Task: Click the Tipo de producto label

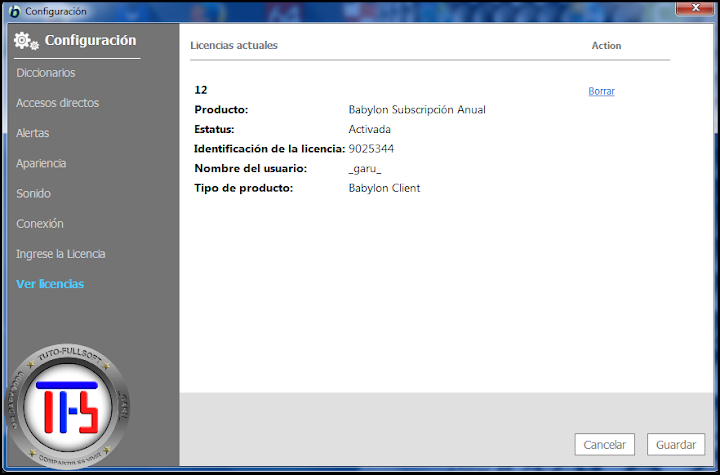Action: (x=244, y=188)
